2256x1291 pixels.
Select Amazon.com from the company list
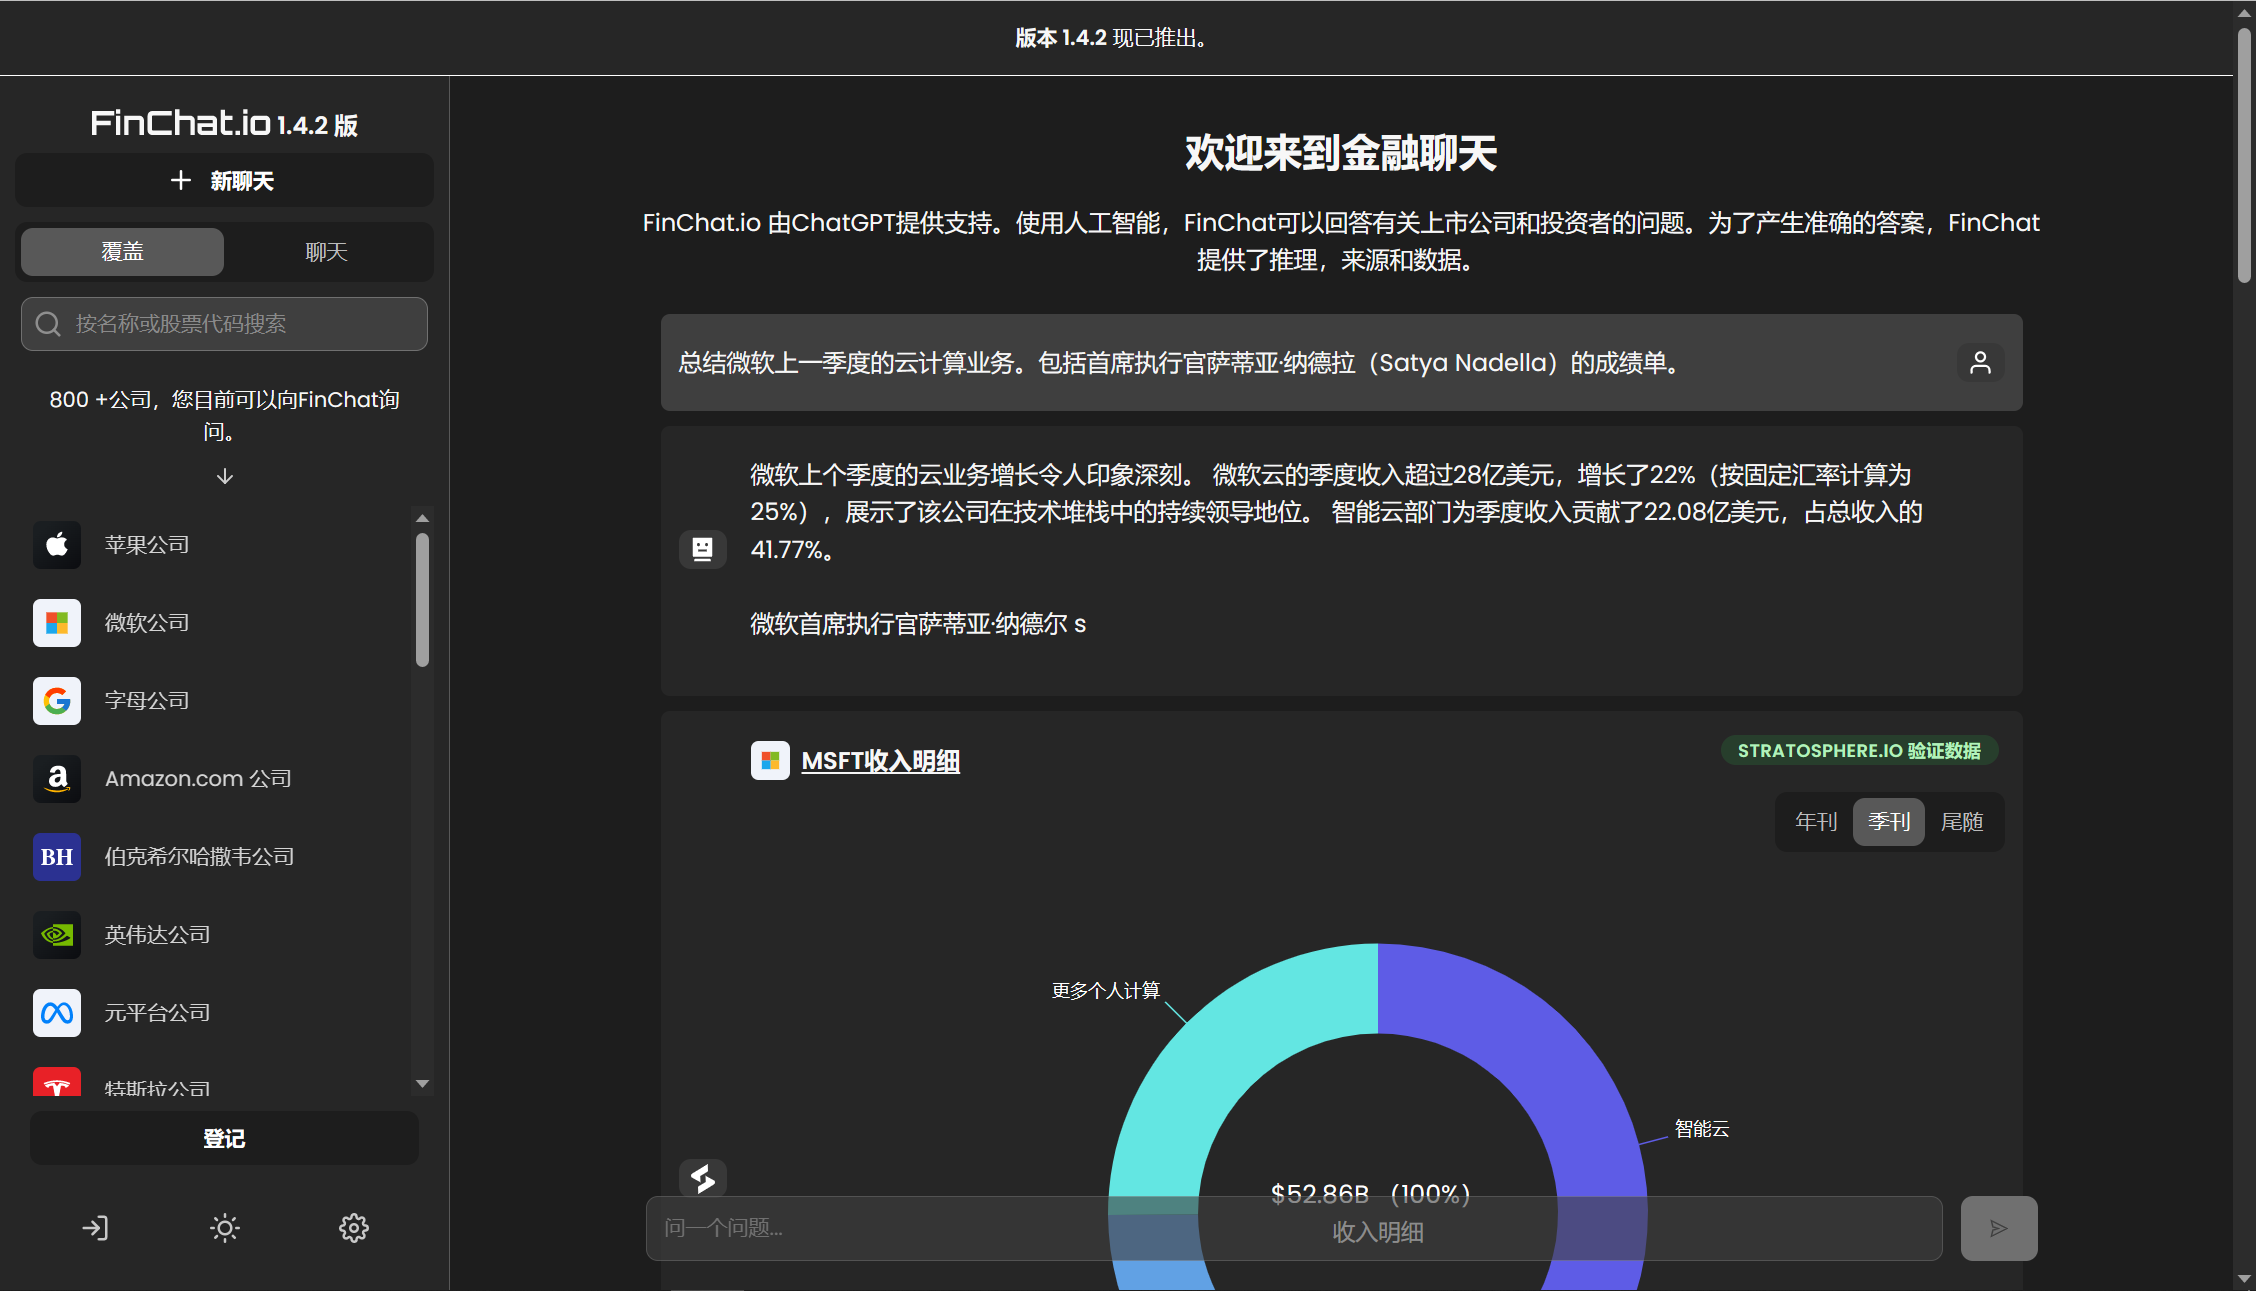coord(196,778)
